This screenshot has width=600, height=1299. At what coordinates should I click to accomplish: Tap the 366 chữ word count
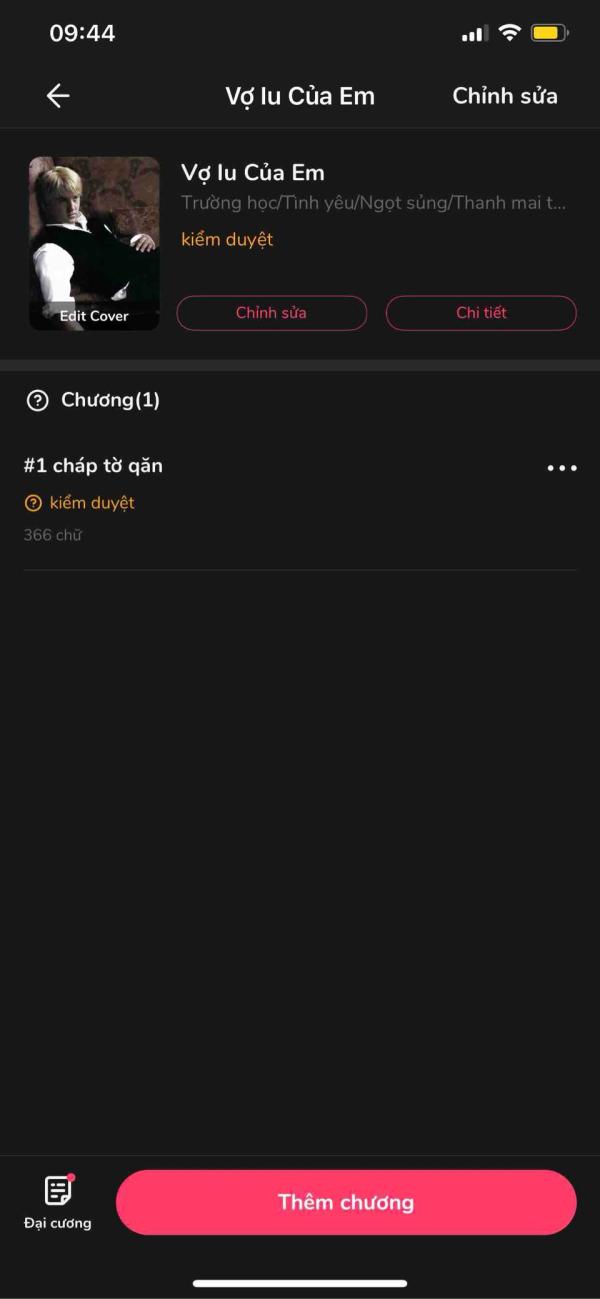(x=52, y=535)
